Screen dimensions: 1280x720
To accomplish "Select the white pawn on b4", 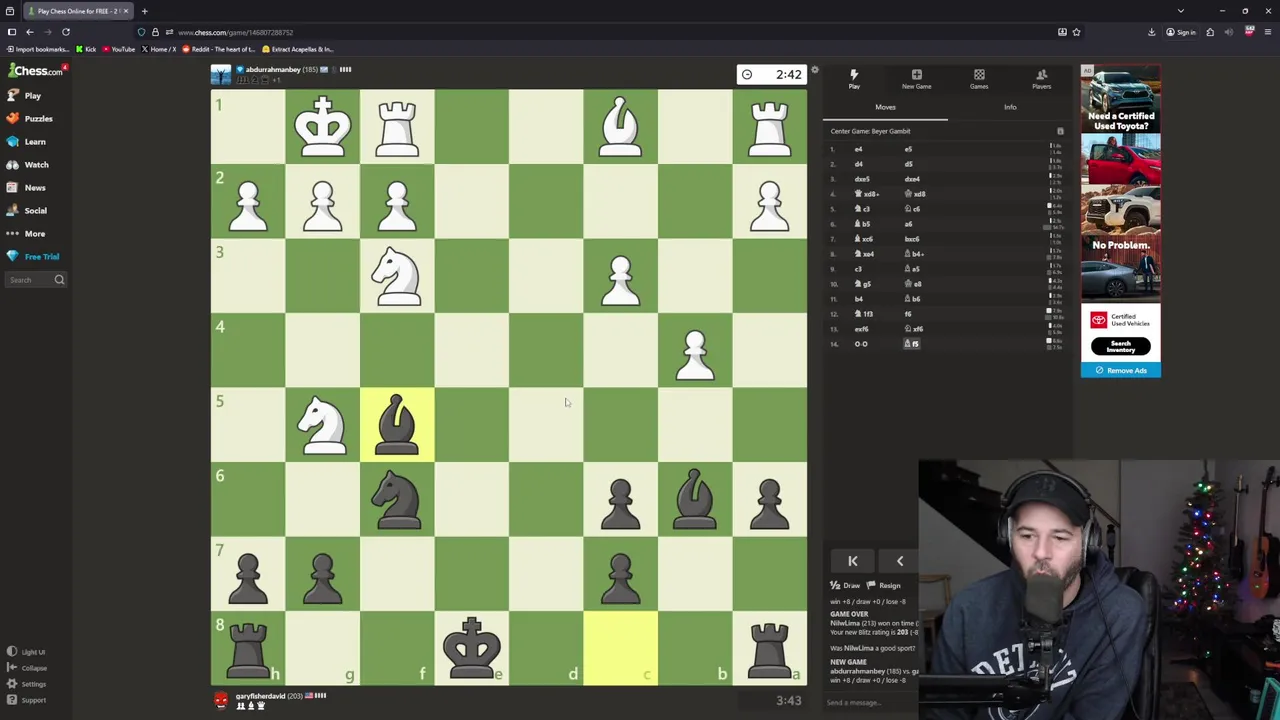I will [x=695, y=354].
